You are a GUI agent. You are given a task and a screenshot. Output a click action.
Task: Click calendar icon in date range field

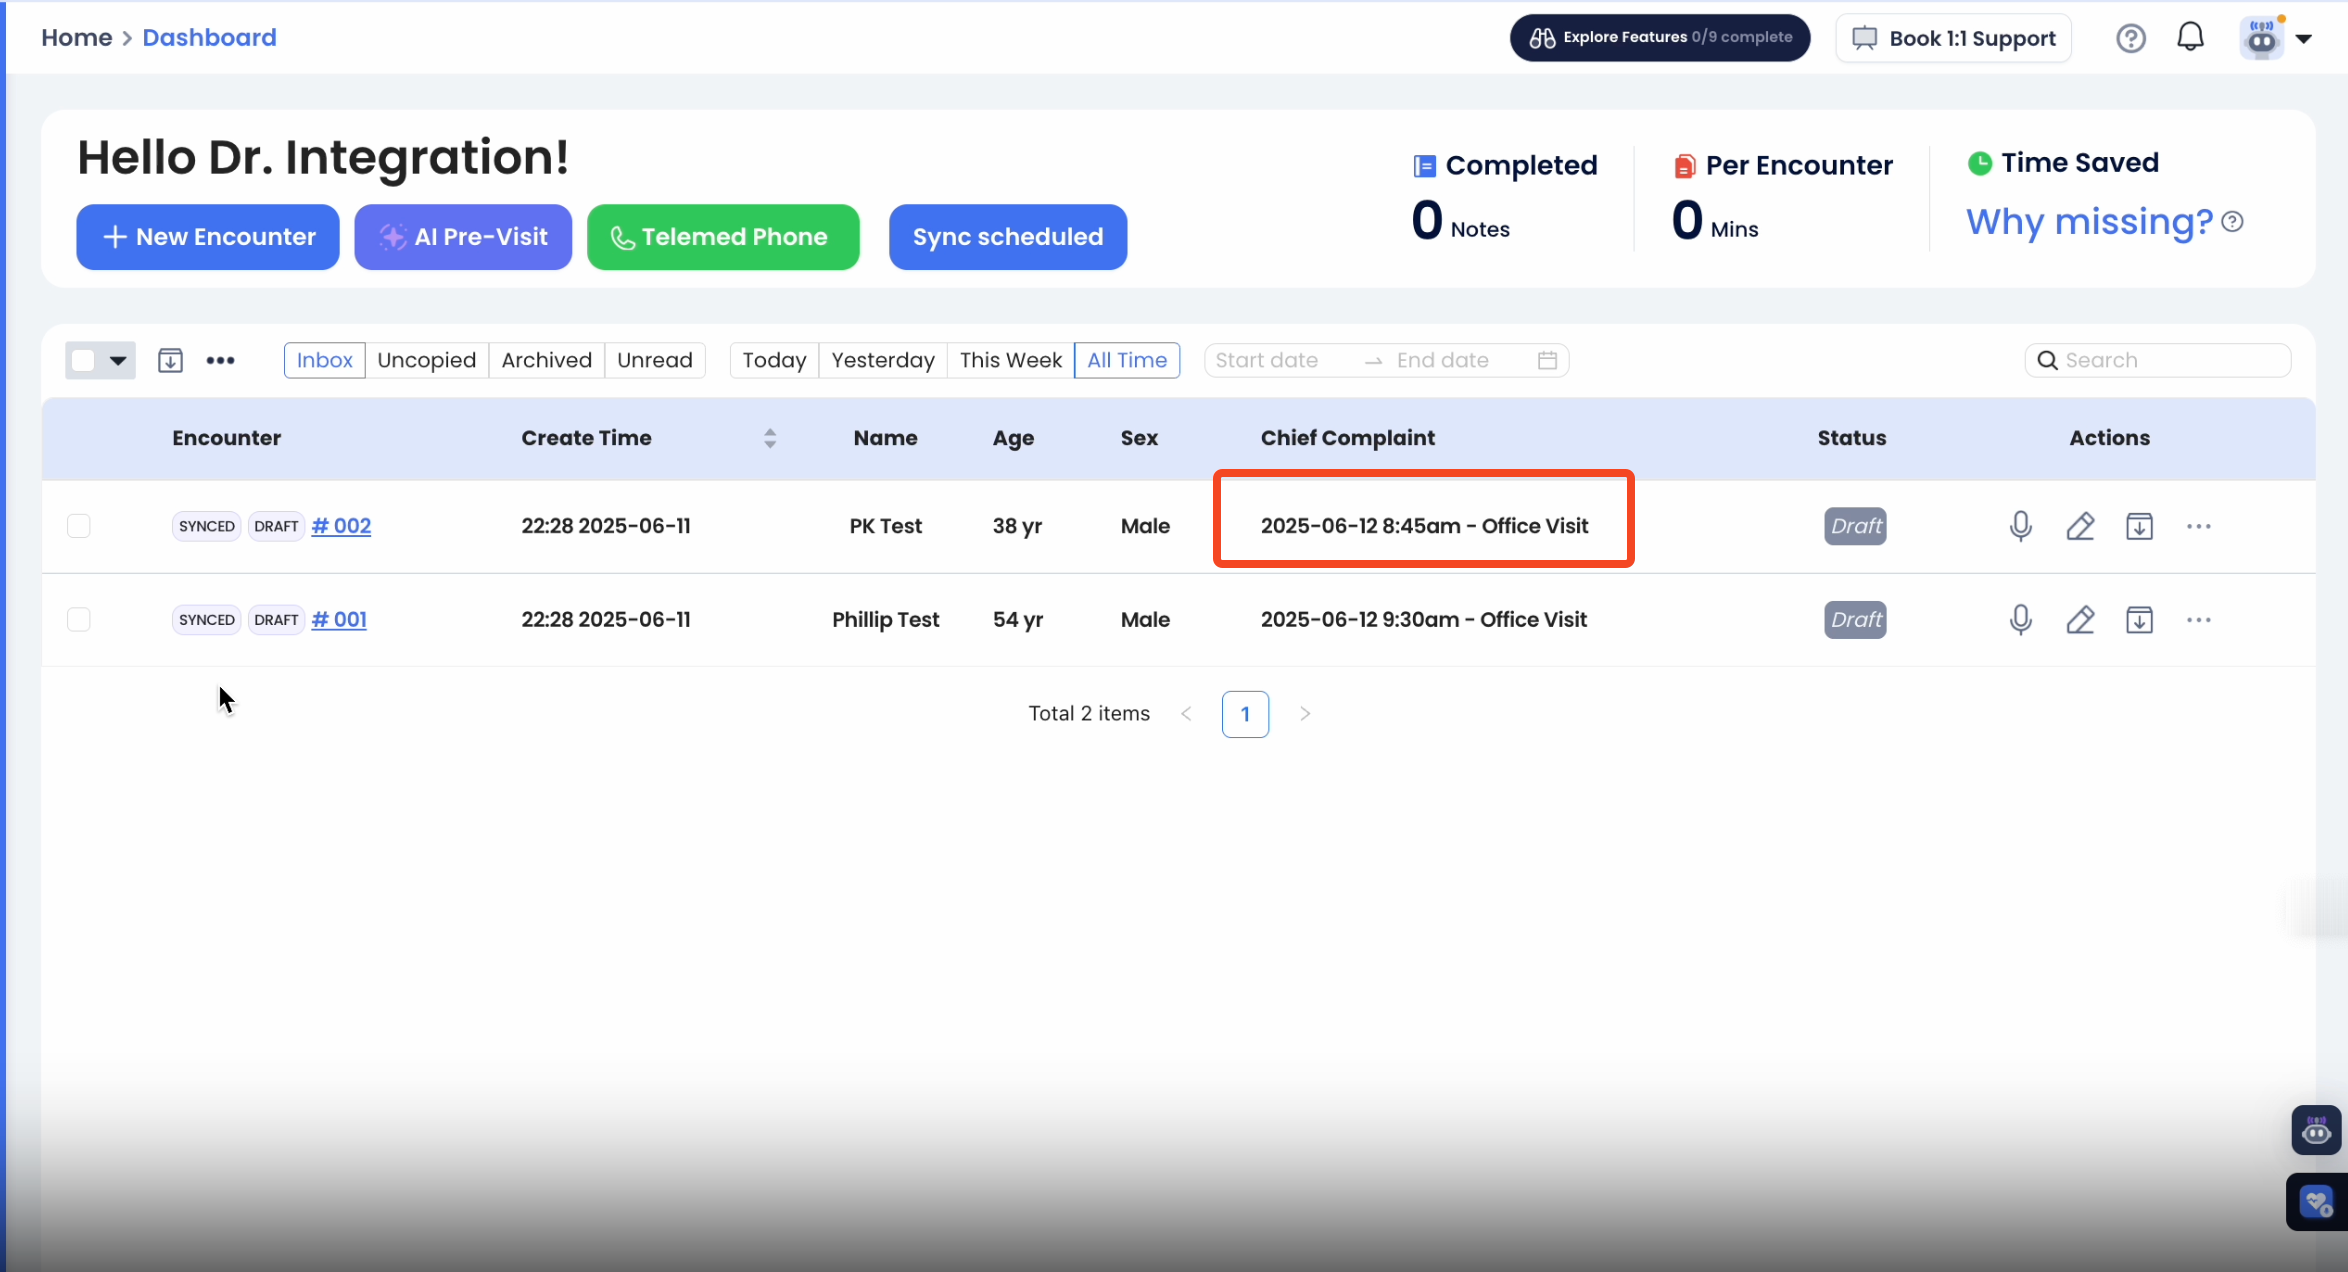point(1547,360)
